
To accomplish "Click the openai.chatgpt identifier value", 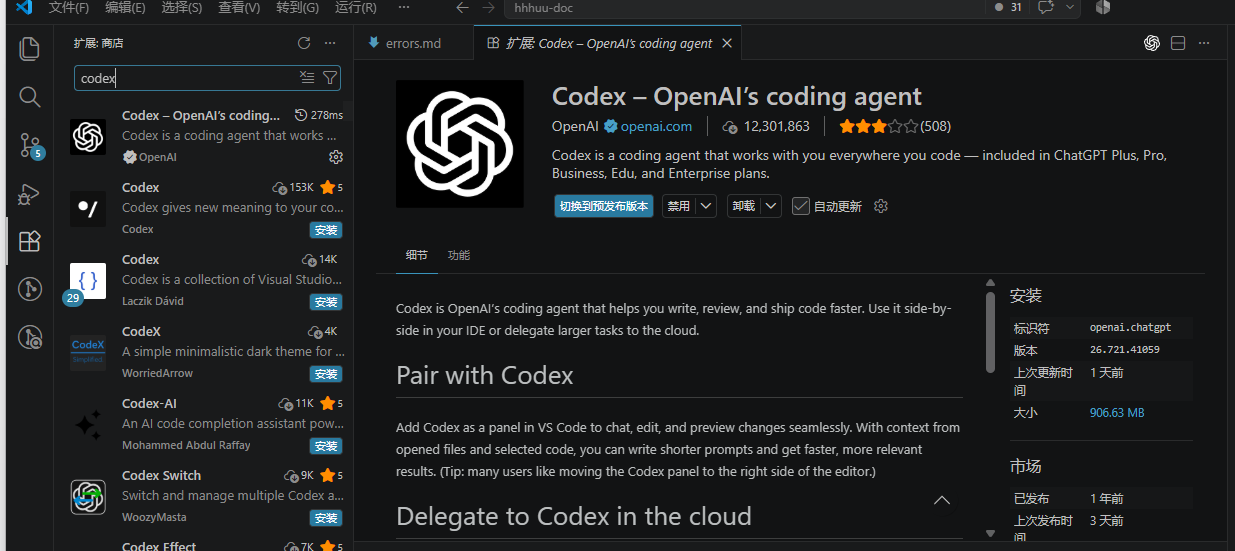I will [1130, 328].
